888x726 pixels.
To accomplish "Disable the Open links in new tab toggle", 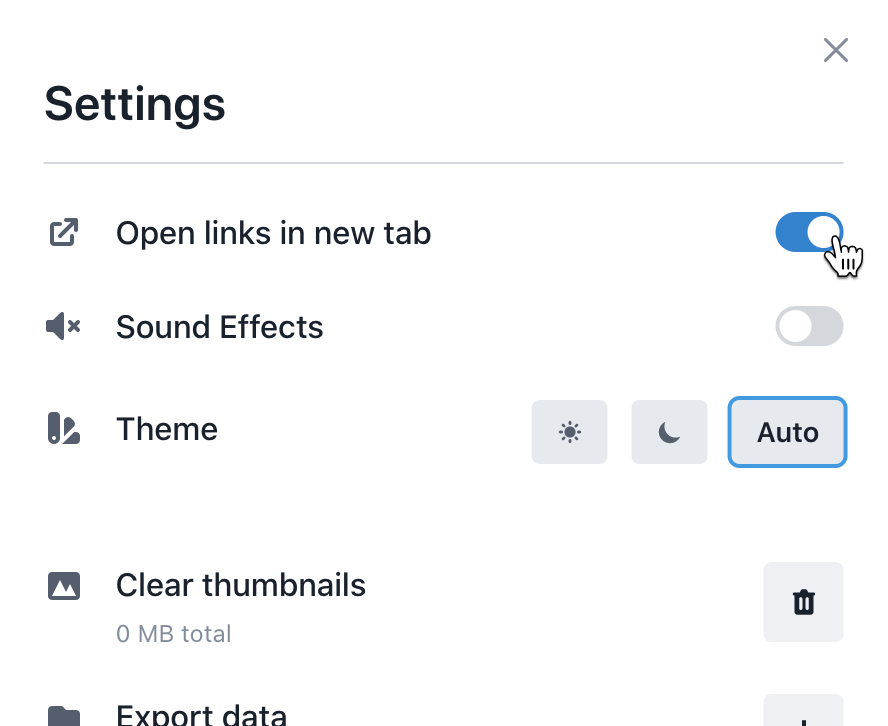I will click(x=809, y=232).
